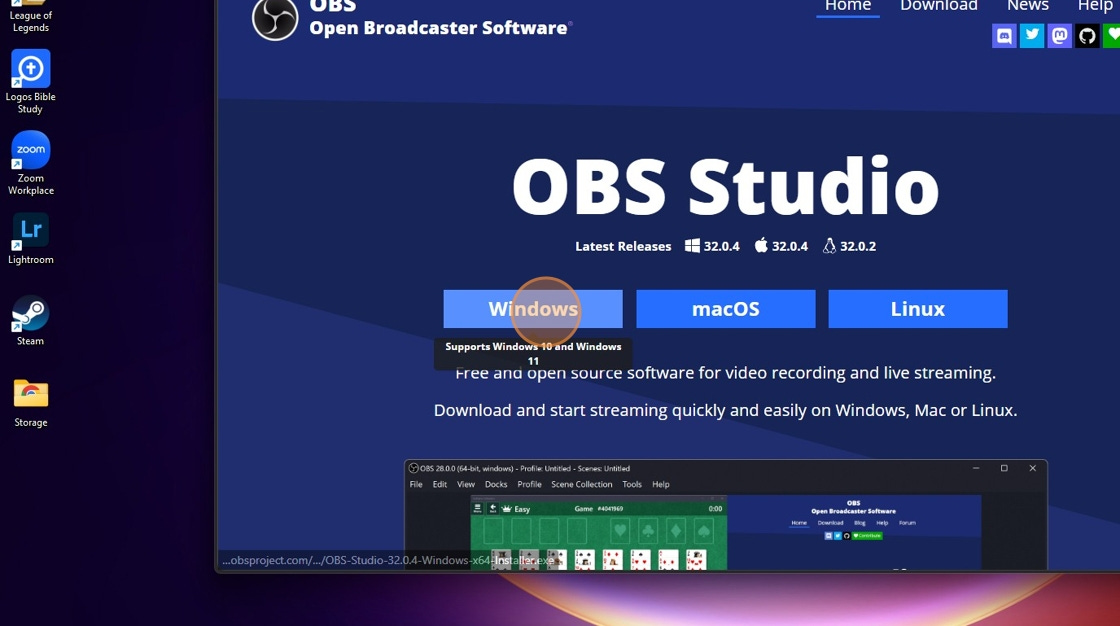Click the 'Download and start streaming quickly' text
1120x626 pixels.
point(725,410)
